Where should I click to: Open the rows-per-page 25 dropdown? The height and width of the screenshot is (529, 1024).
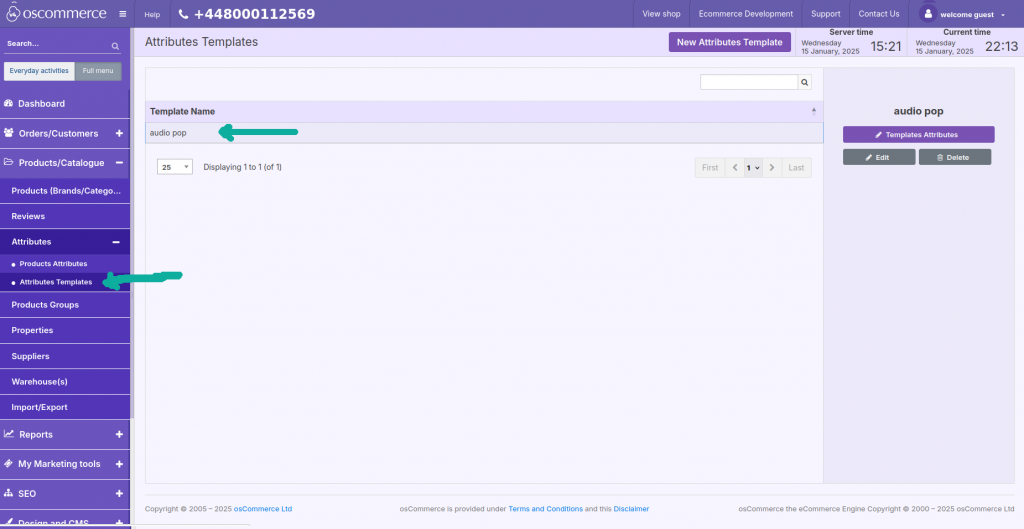click(x=175, y=167)
